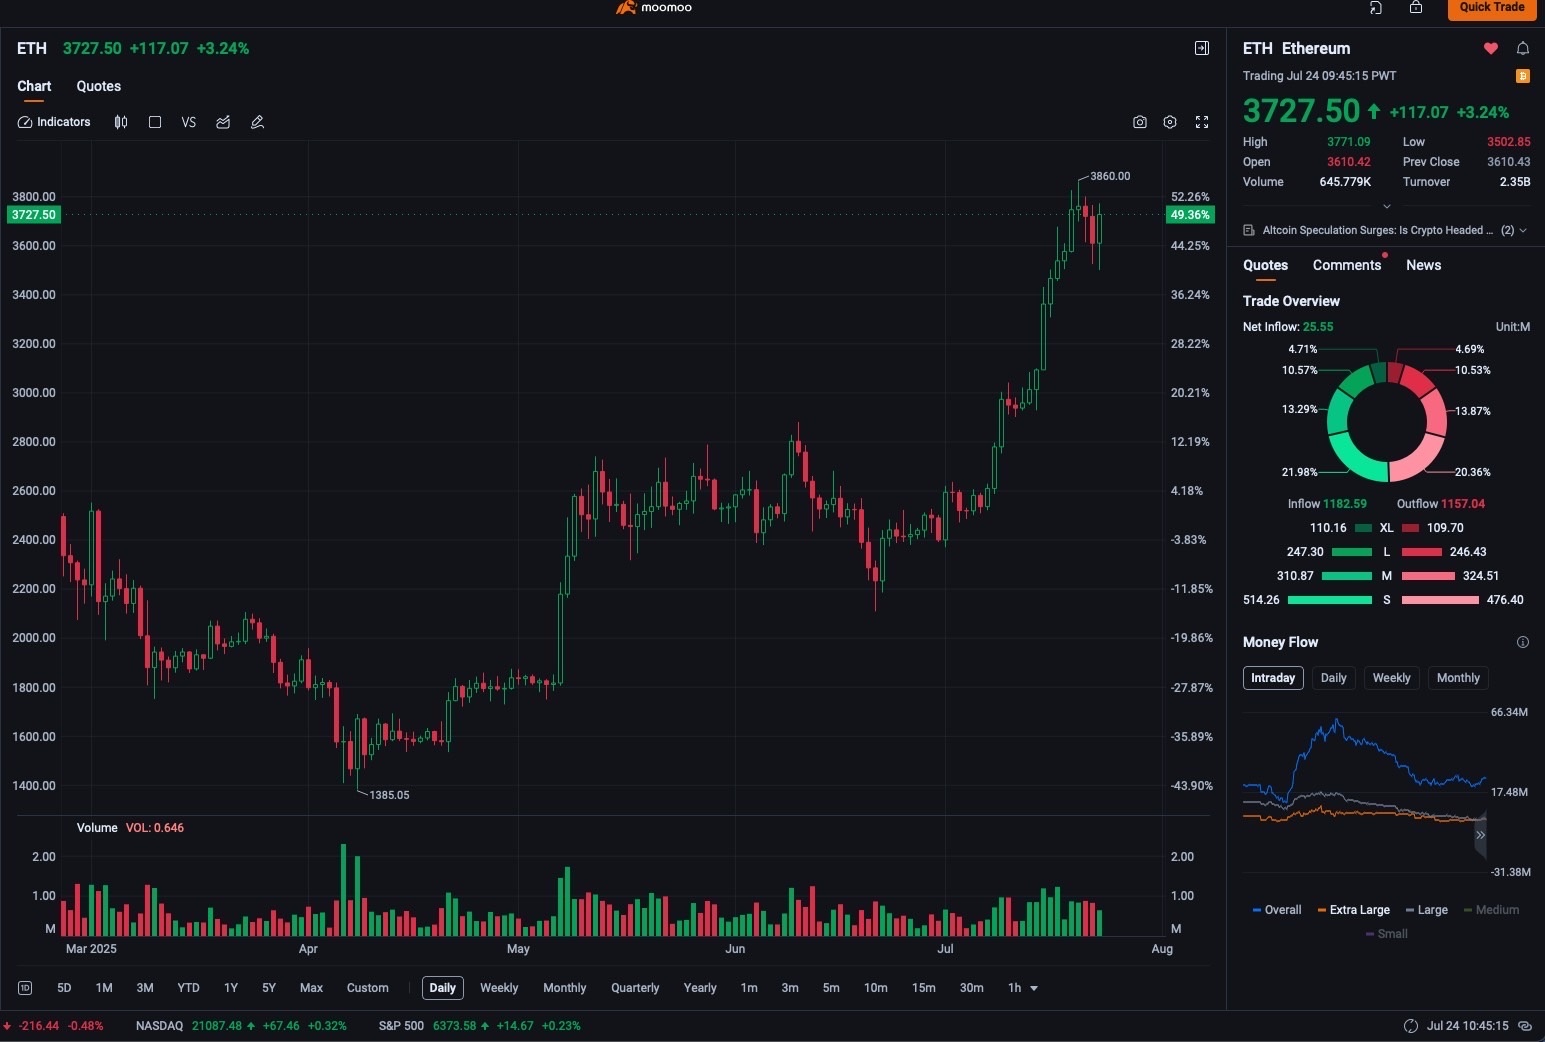The height and width of the screenshot is (1042, 1545).
Task: Open chart settings hexagon icon
Action: pos(1170,122)
